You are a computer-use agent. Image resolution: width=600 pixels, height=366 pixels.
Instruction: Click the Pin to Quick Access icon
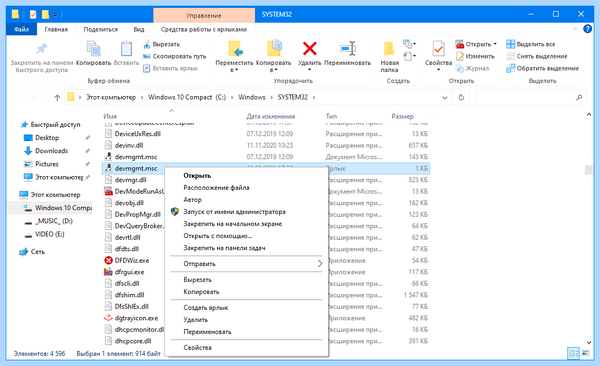[x=42, y=49]
